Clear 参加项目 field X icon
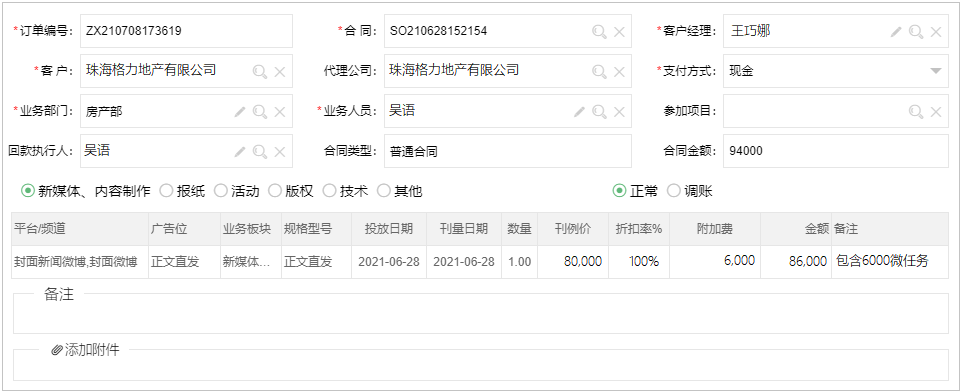This screenshot has height=392, width=961. 936,111
